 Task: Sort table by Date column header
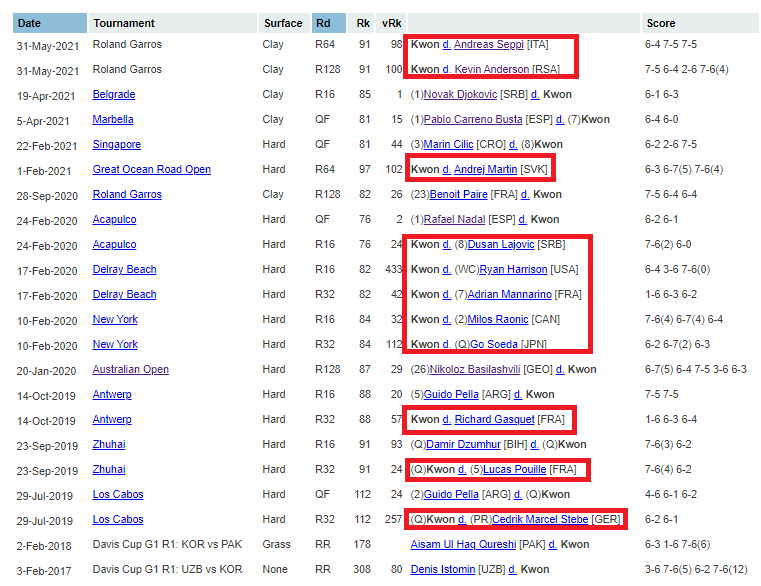click(x=50, y=23)
